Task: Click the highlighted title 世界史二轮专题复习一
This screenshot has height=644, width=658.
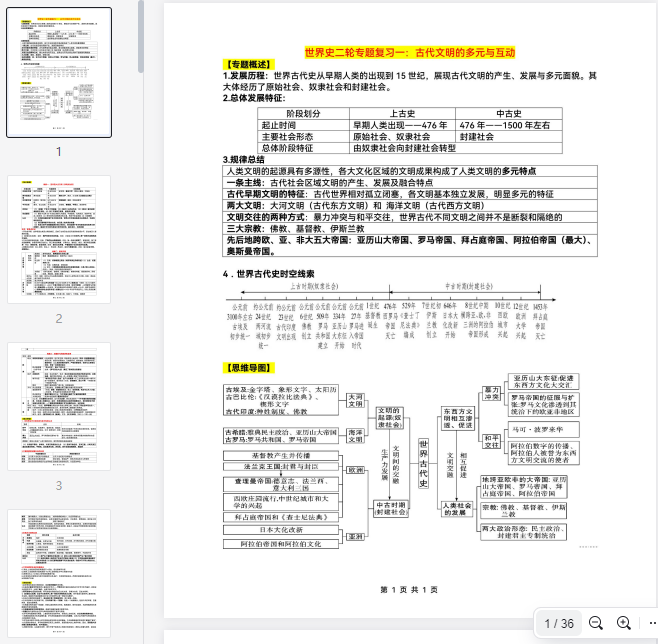Action: (409, 53)
